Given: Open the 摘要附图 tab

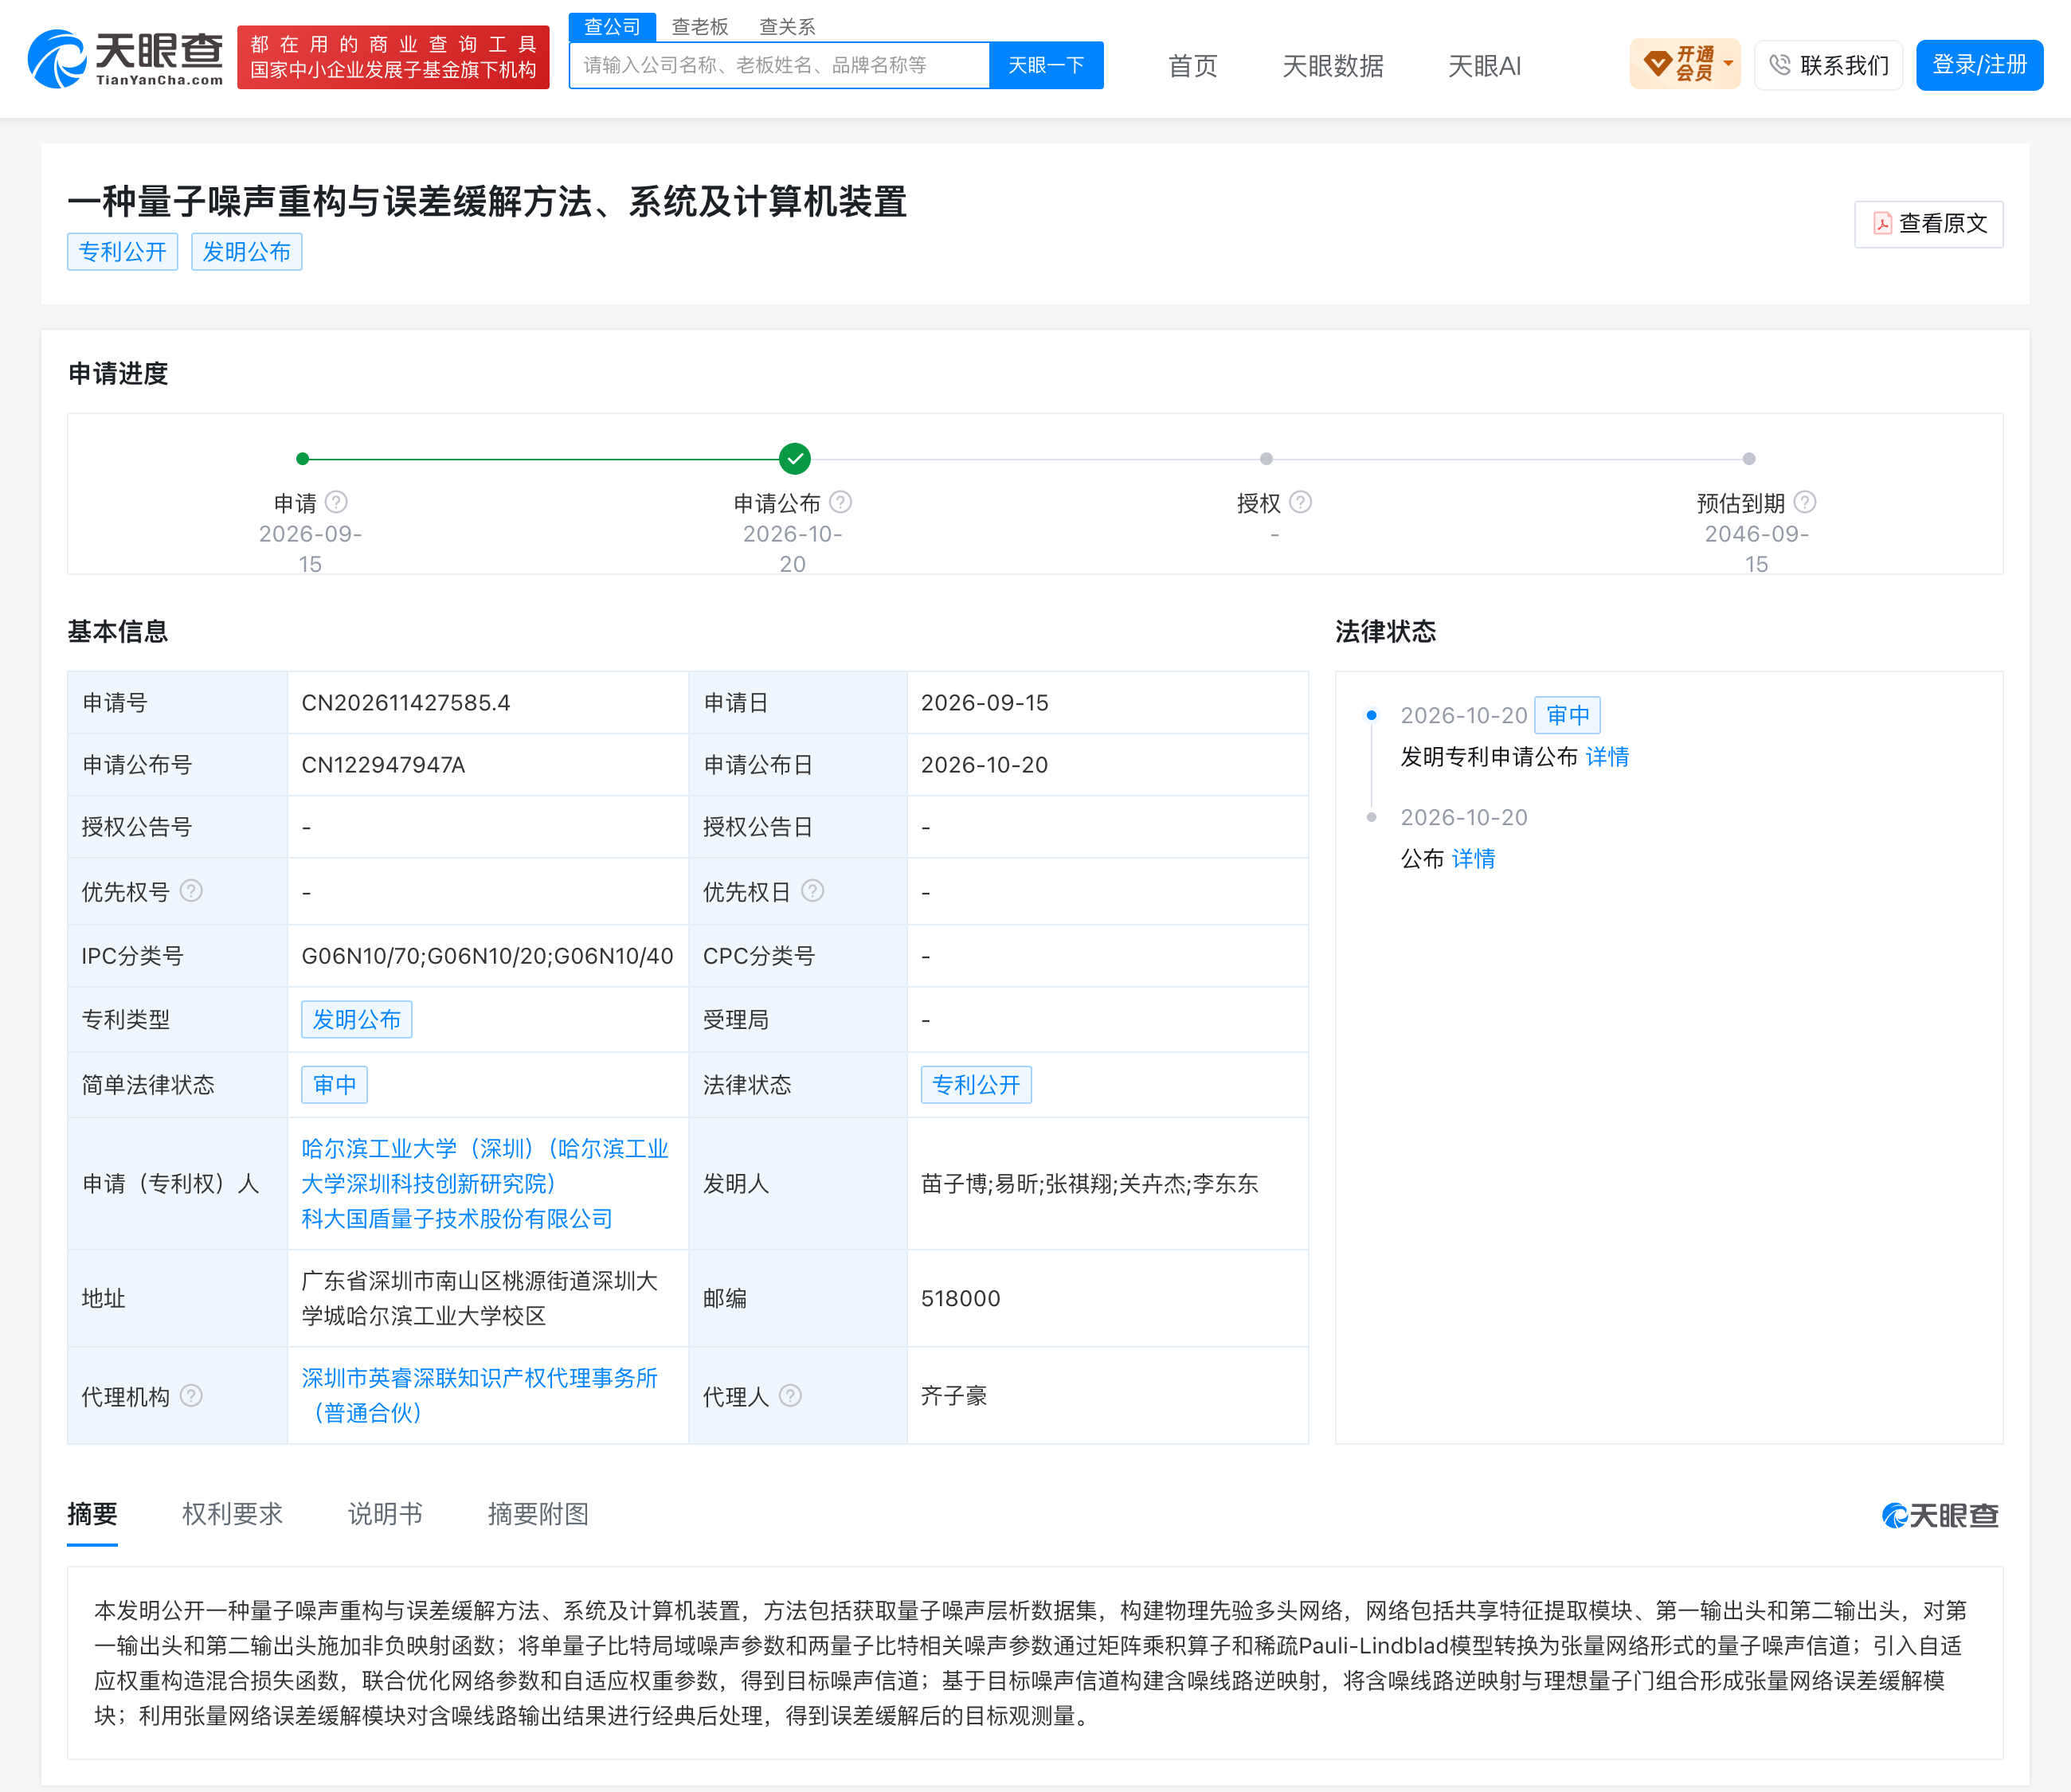Looking at the screenshot, I should [x=538, y=1514].
